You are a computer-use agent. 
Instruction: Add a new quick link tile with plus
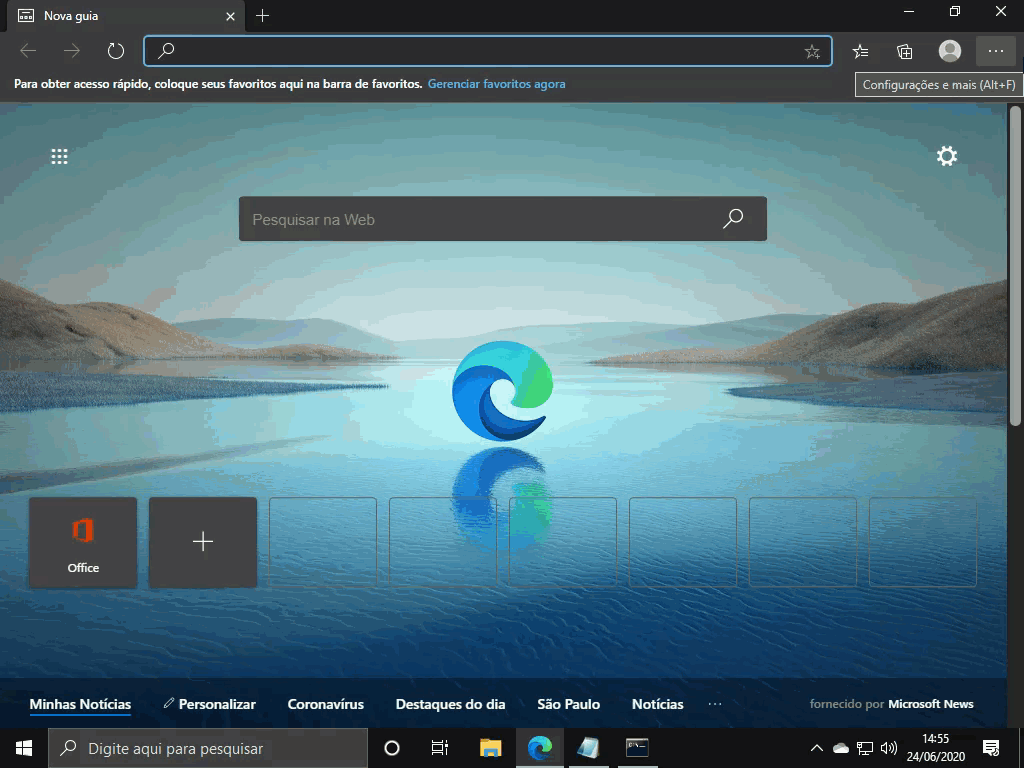coord(203,543)
